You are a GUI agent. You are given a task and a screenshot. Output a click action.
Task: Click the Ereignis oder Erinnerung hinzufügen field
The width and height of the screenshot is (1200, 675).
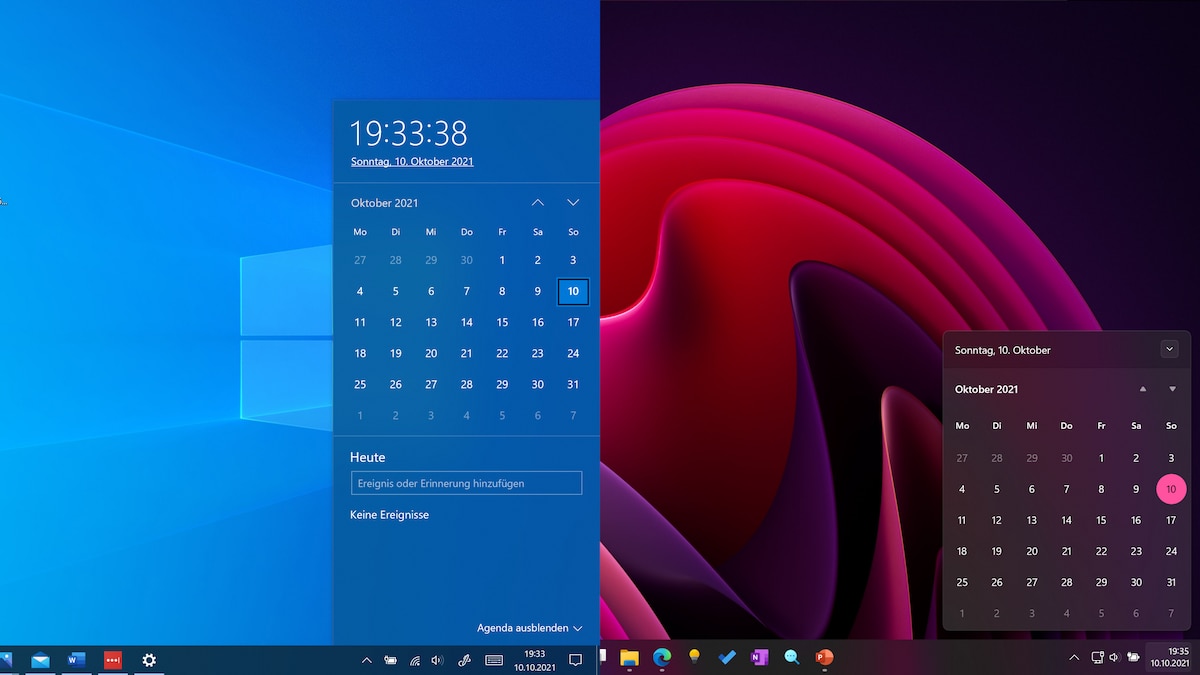[466, 482]
